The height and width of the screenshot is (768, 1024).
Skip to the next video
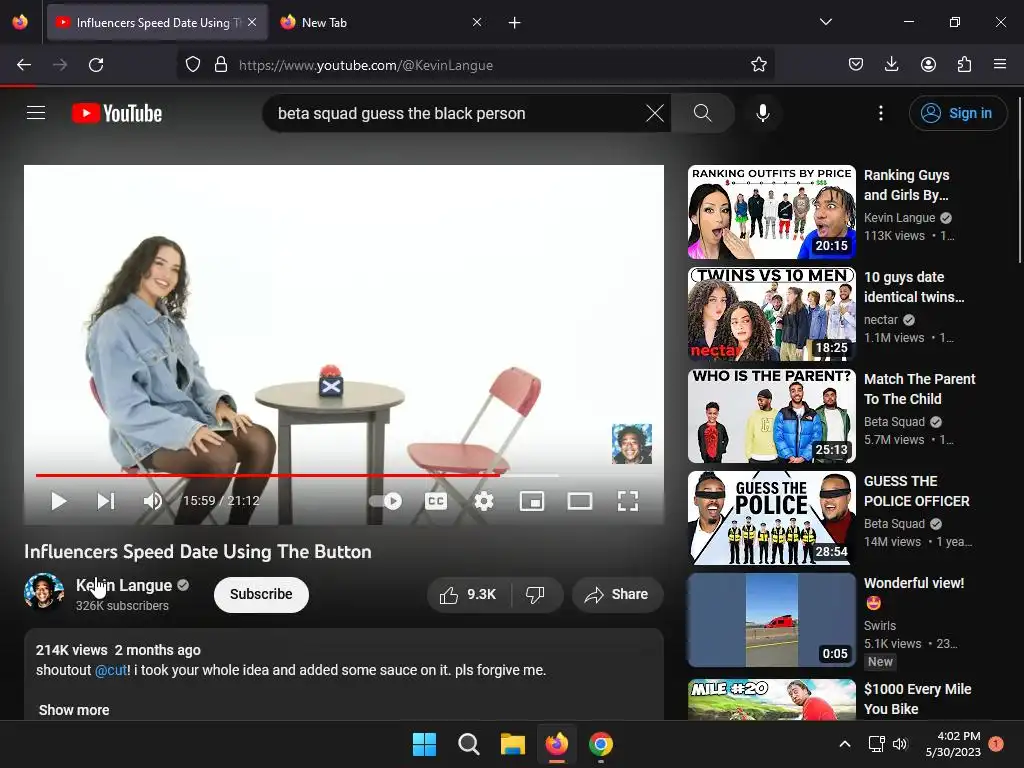click(106, 501)
